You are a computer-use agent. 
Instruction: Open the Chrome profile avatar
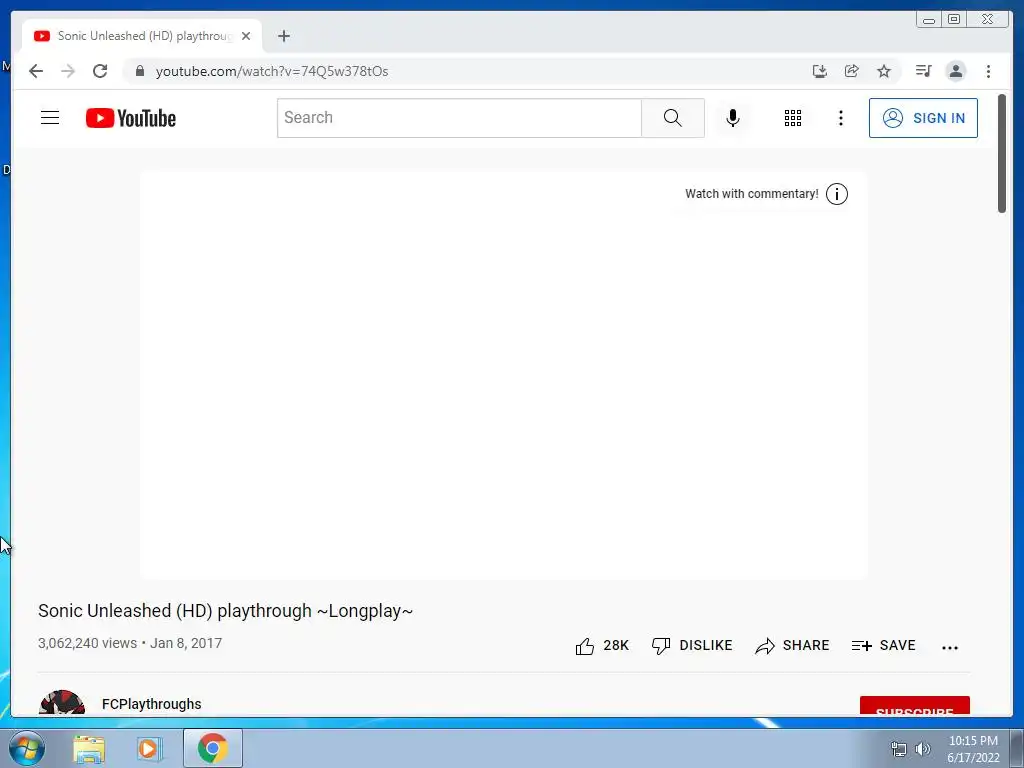(955, 71)
